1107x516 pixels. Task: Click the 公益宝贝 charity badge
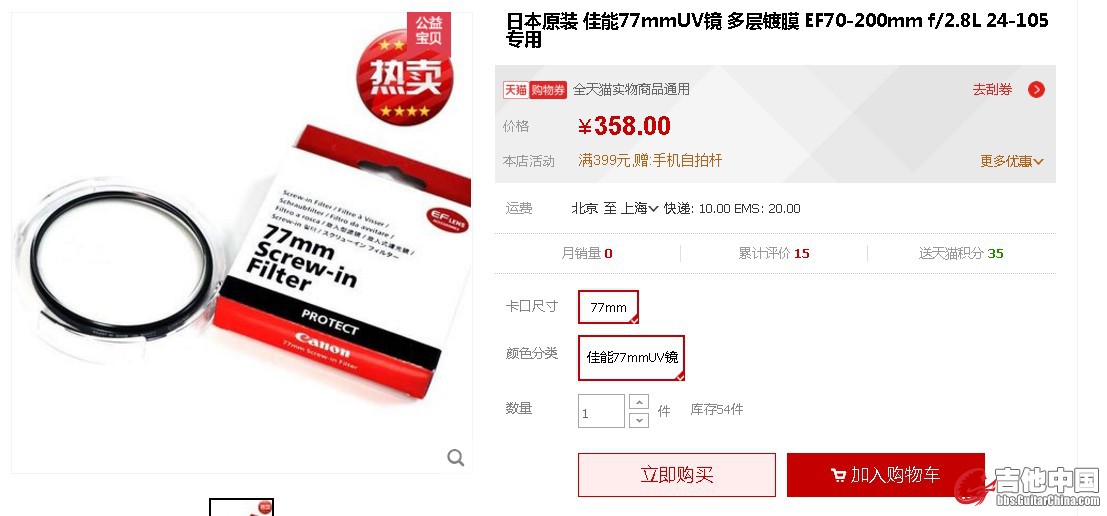(x=429, y=33)
